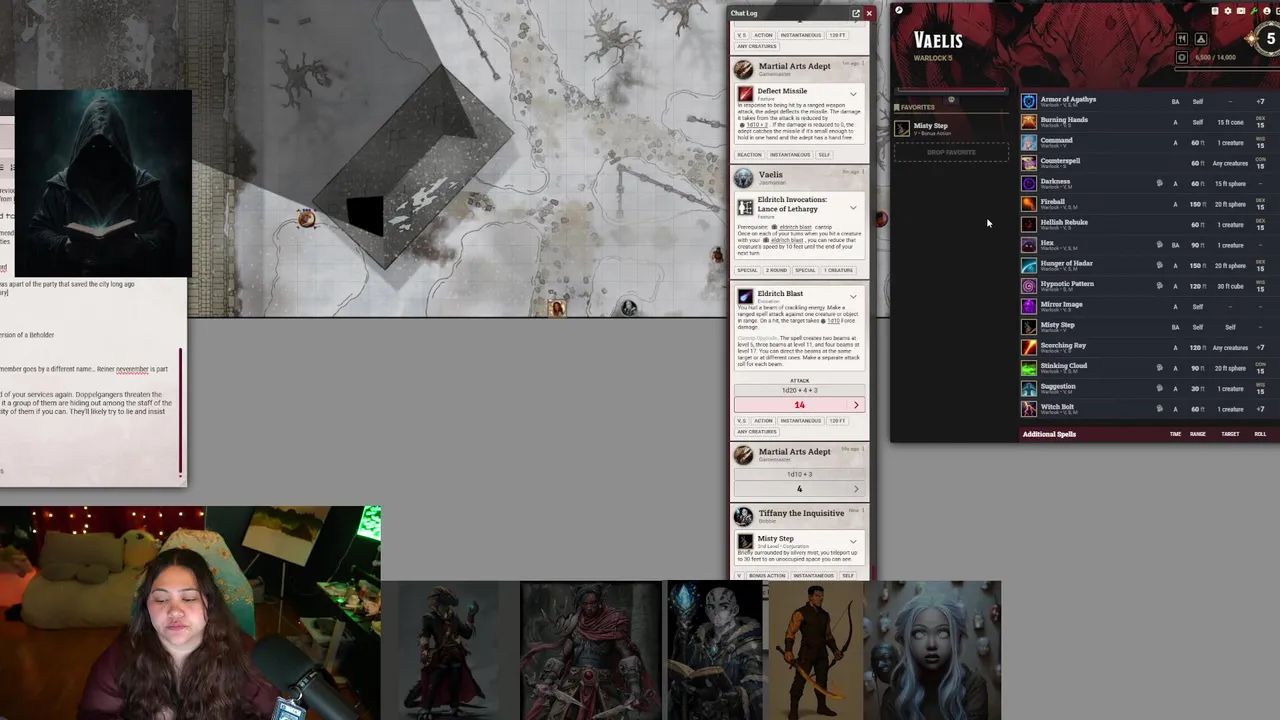Screen dimensions: 1280x720
Task: Click the Tiffany the Inquisitive avatar
Action: pyautogui.click(x=743, y=516)
